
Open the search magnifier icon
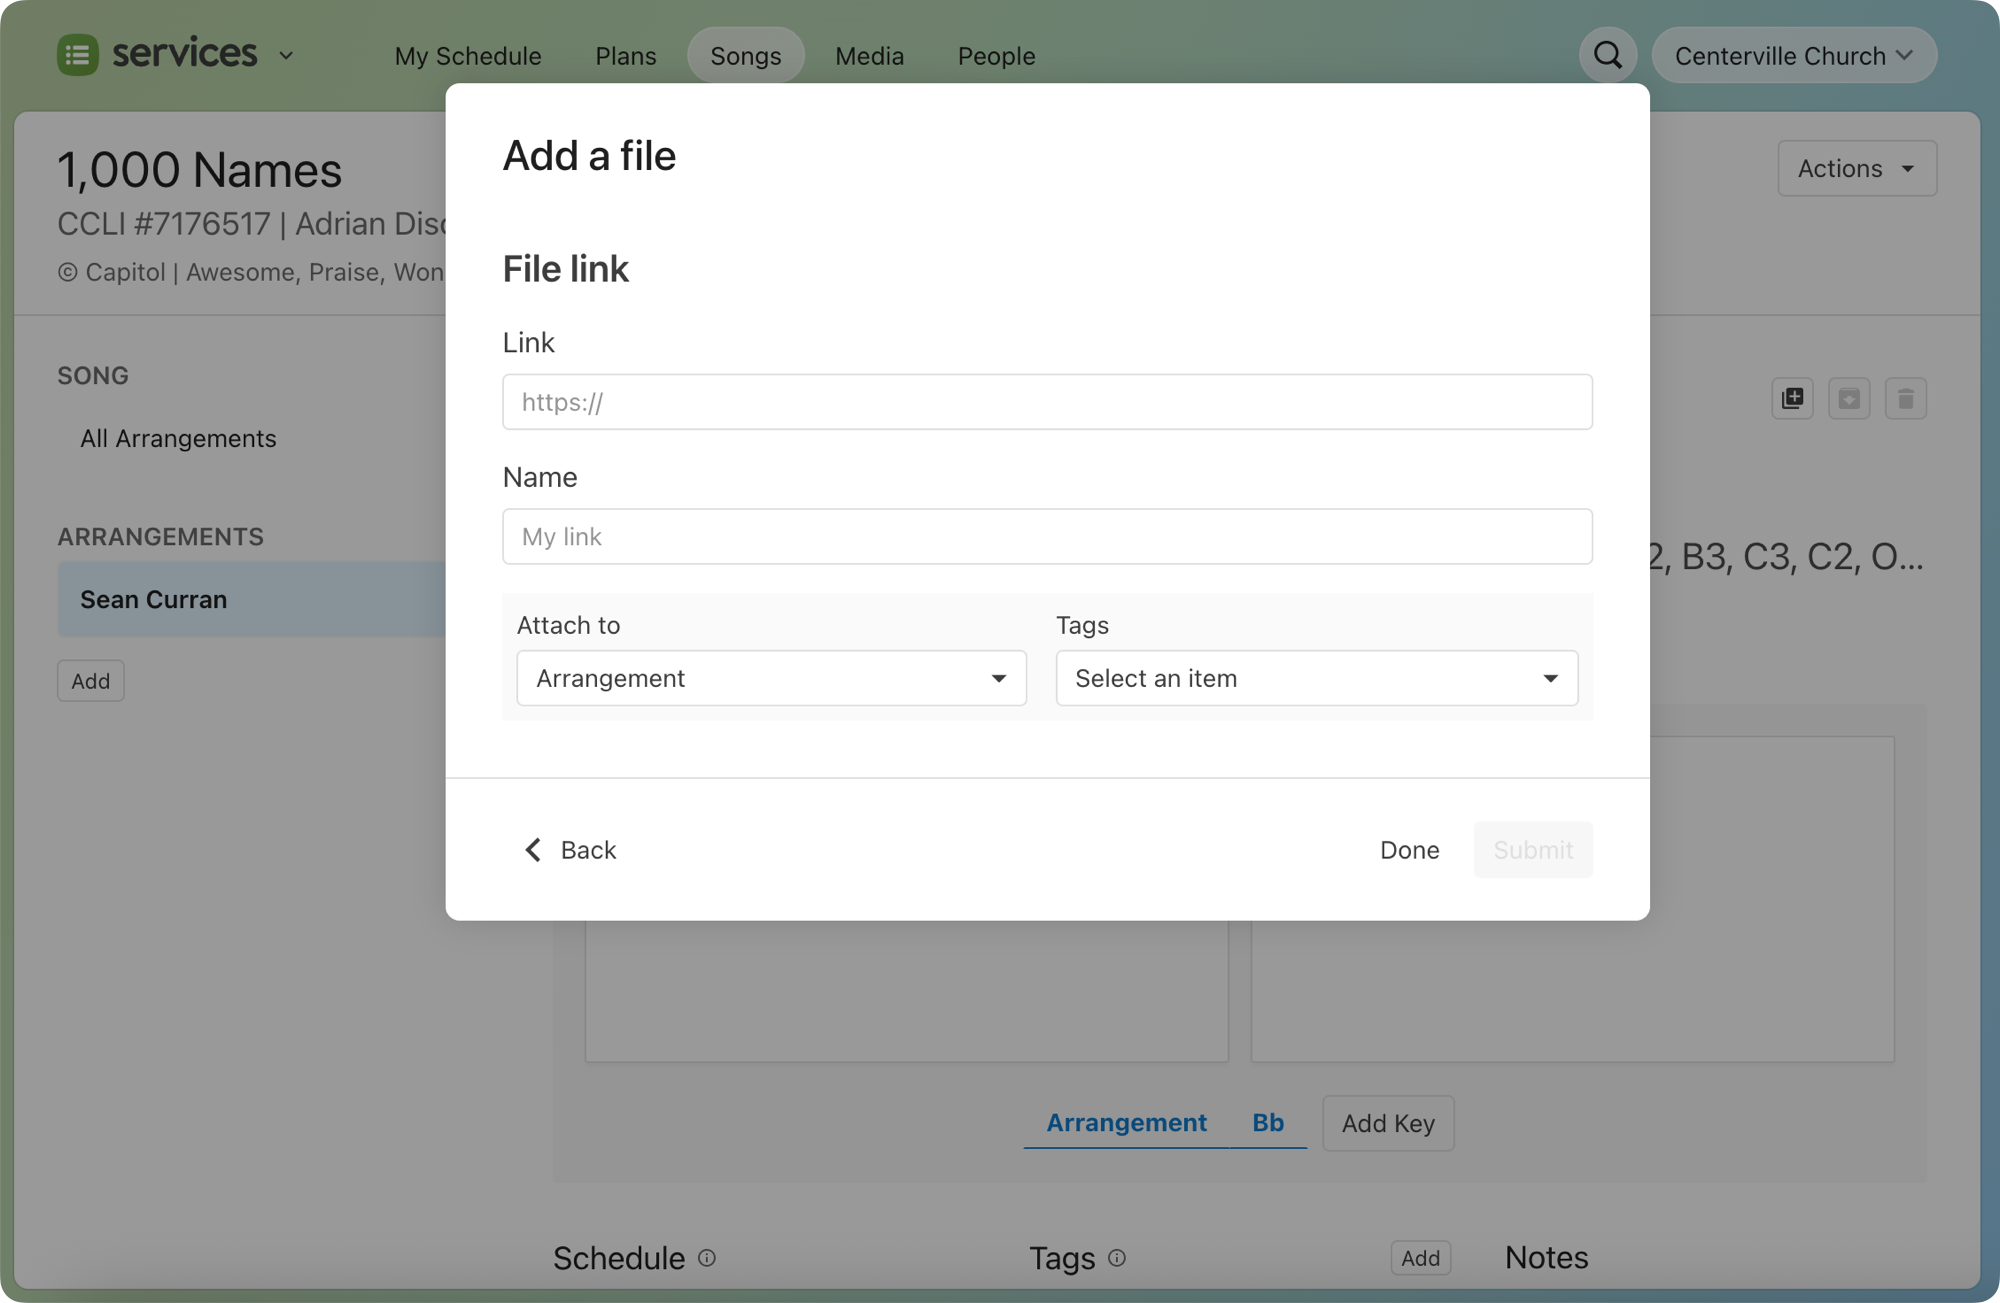click(1607, 55)
